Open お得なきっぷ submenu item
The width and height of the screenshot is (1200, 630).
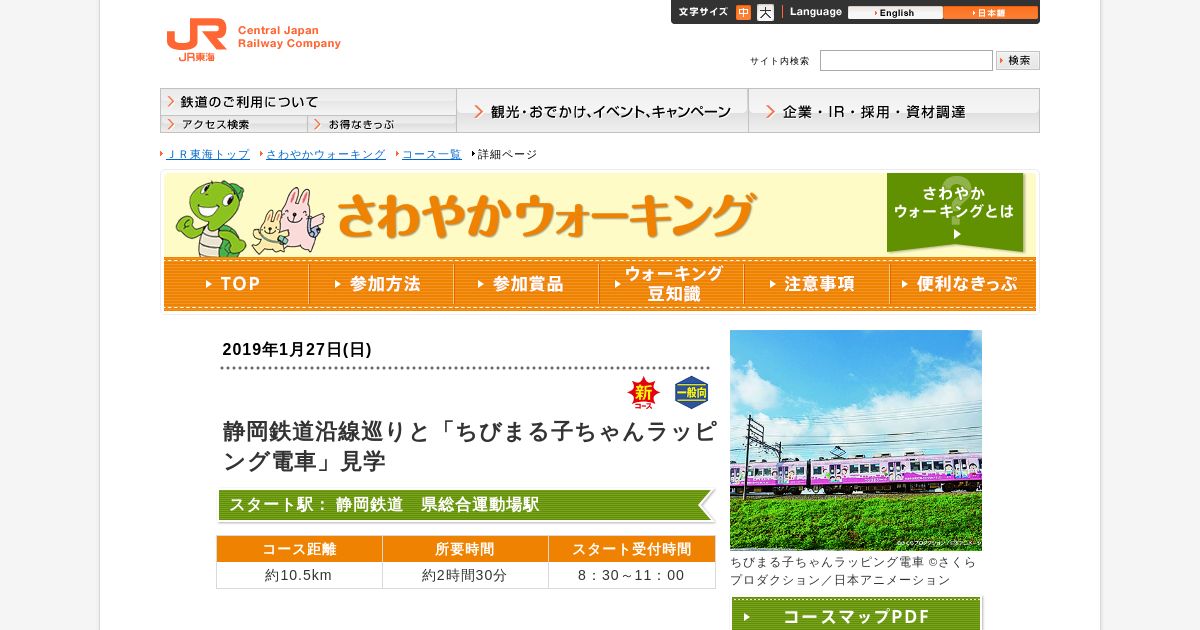click(382, 124)
